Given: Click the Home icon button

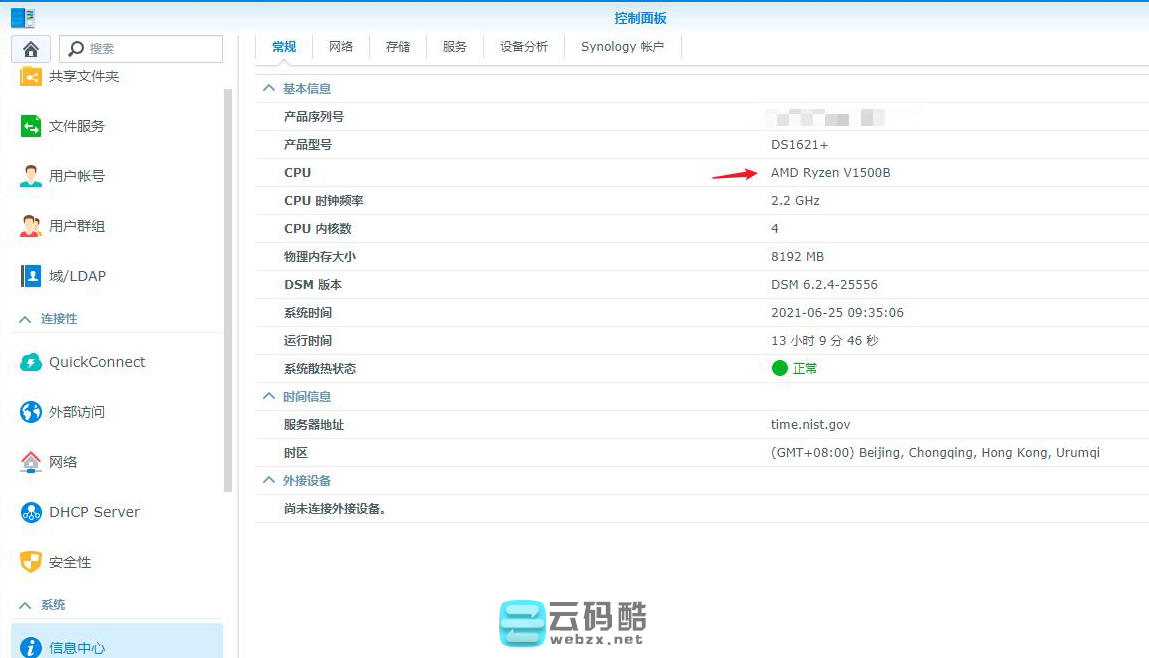Looking at the screenshot, I should [31, 49].
